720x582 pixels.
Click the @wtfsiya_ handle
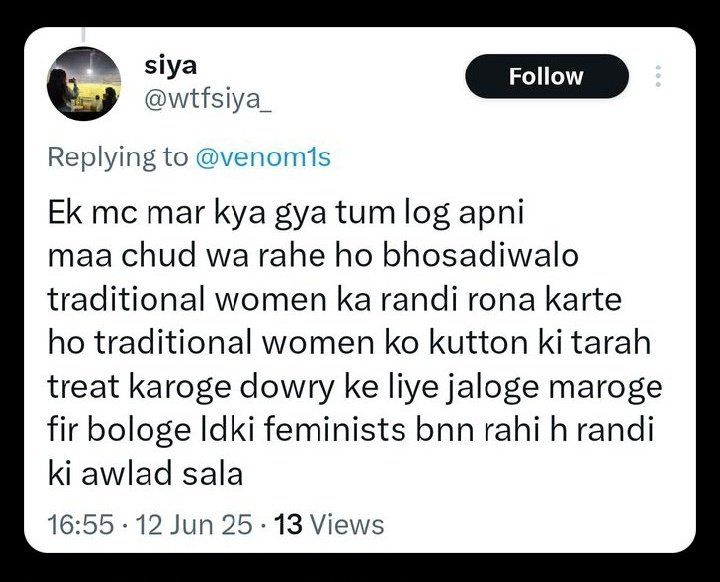click(x=208, y=99)
